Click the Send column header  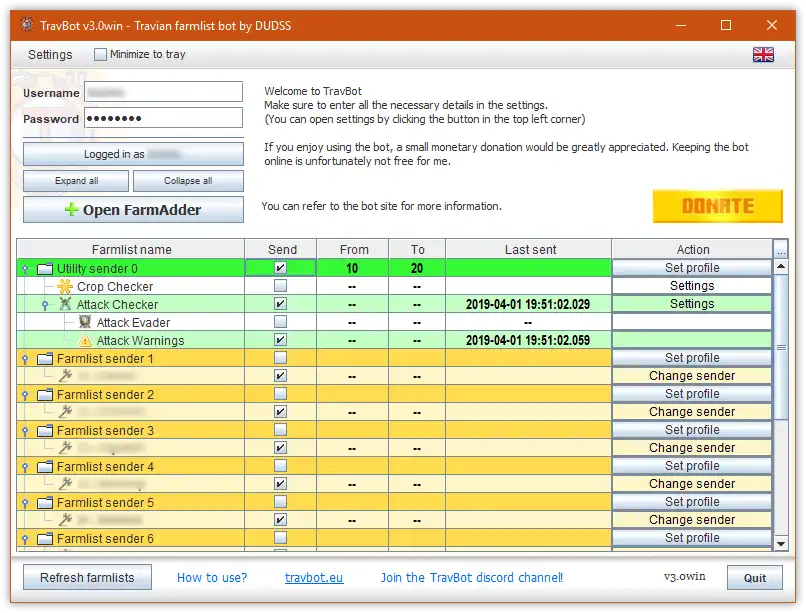(x=282, y=249)
